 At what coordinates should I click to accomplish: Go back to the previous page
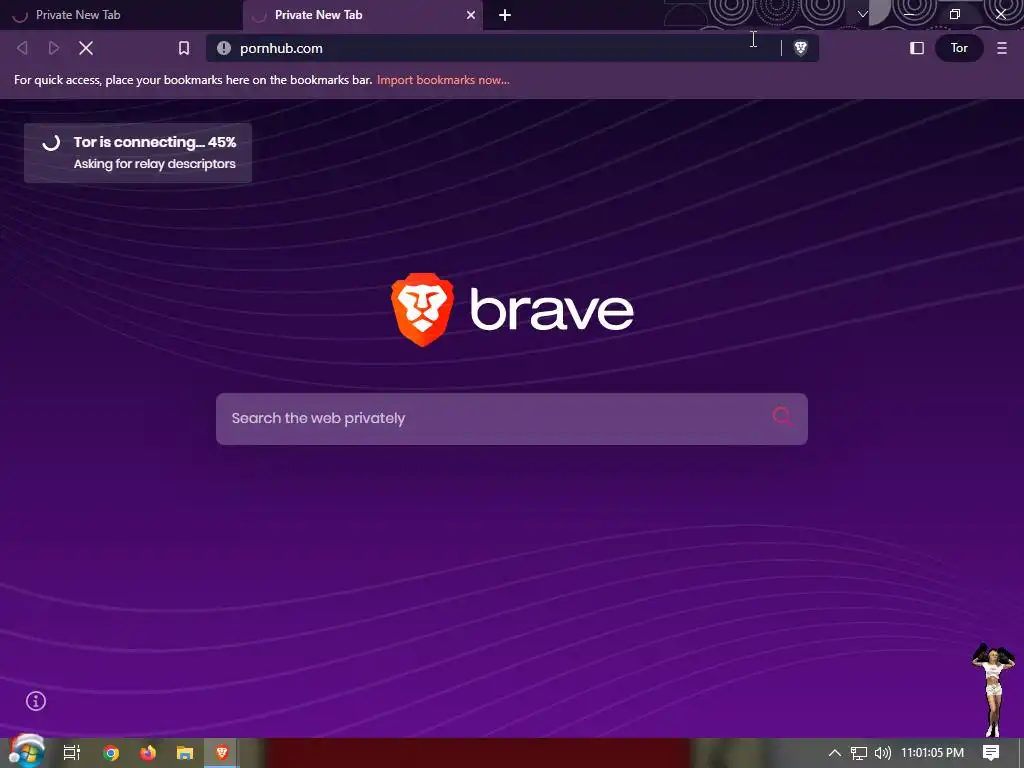click(x=22, y=48)
